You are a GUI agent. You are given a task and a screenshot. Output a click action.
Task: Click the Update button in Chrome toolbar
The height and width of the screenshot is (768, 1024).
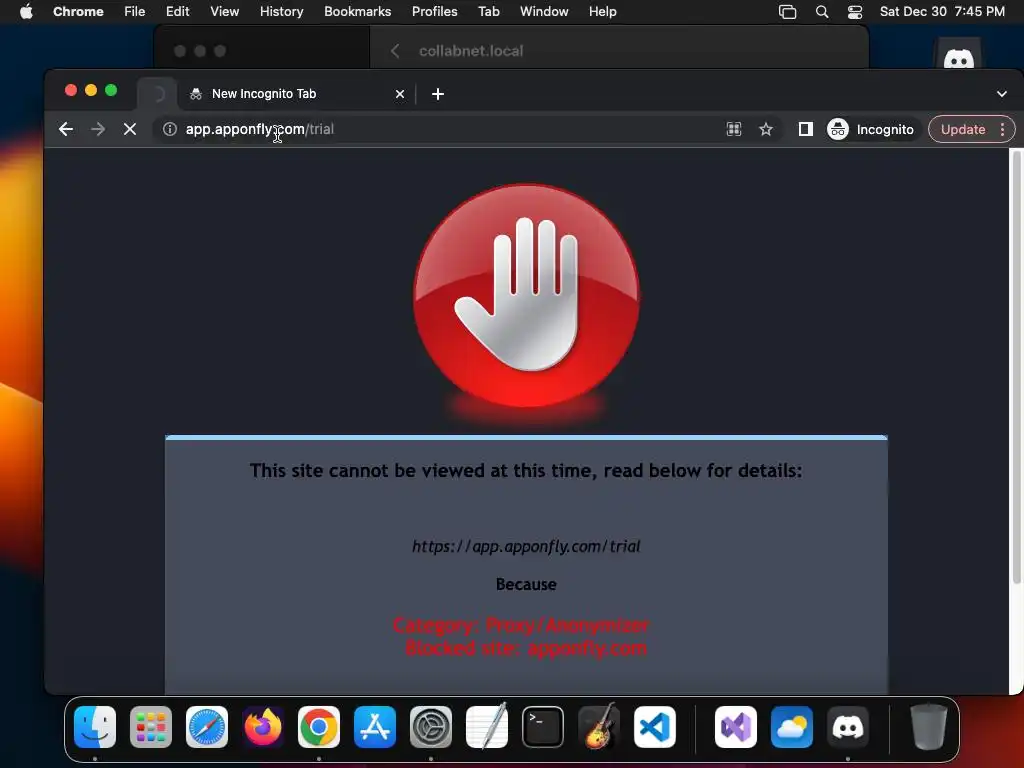(963, 129)
